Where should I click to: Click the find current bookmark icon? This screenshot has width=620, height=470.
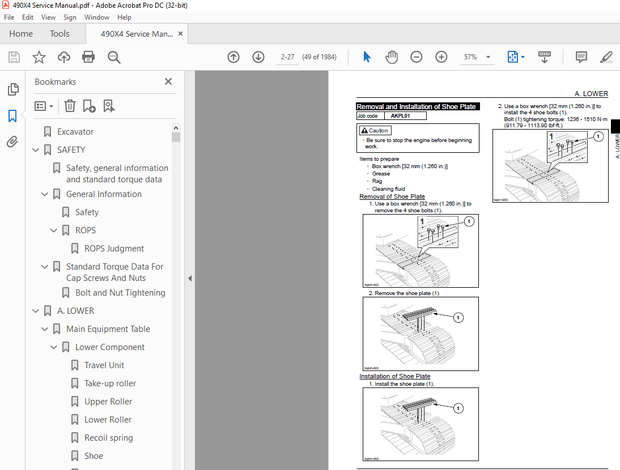pyautogui.click(x=109, y=106)
